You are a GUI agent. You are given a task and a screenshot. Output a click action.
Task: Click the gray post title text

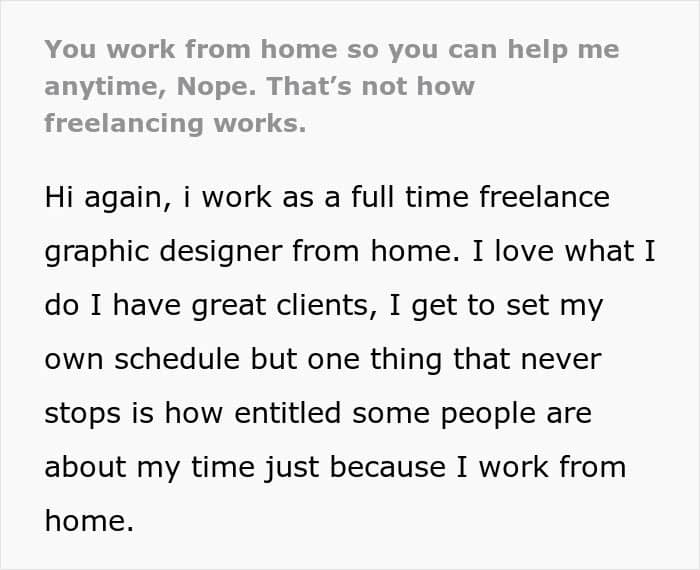coord(332,86)
